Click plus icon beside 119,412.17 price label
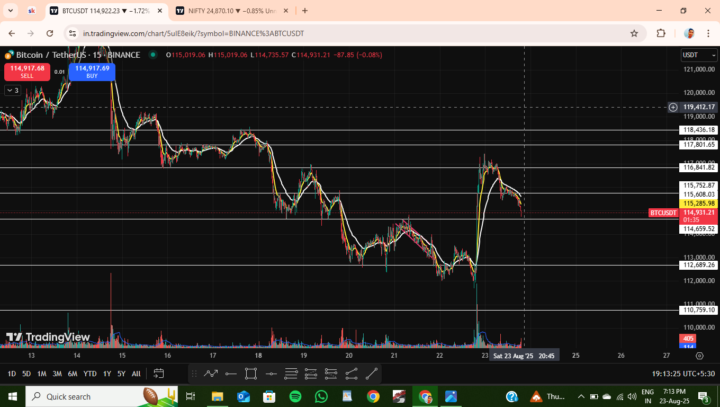The image size is (720, 407). tap(673, 107)
